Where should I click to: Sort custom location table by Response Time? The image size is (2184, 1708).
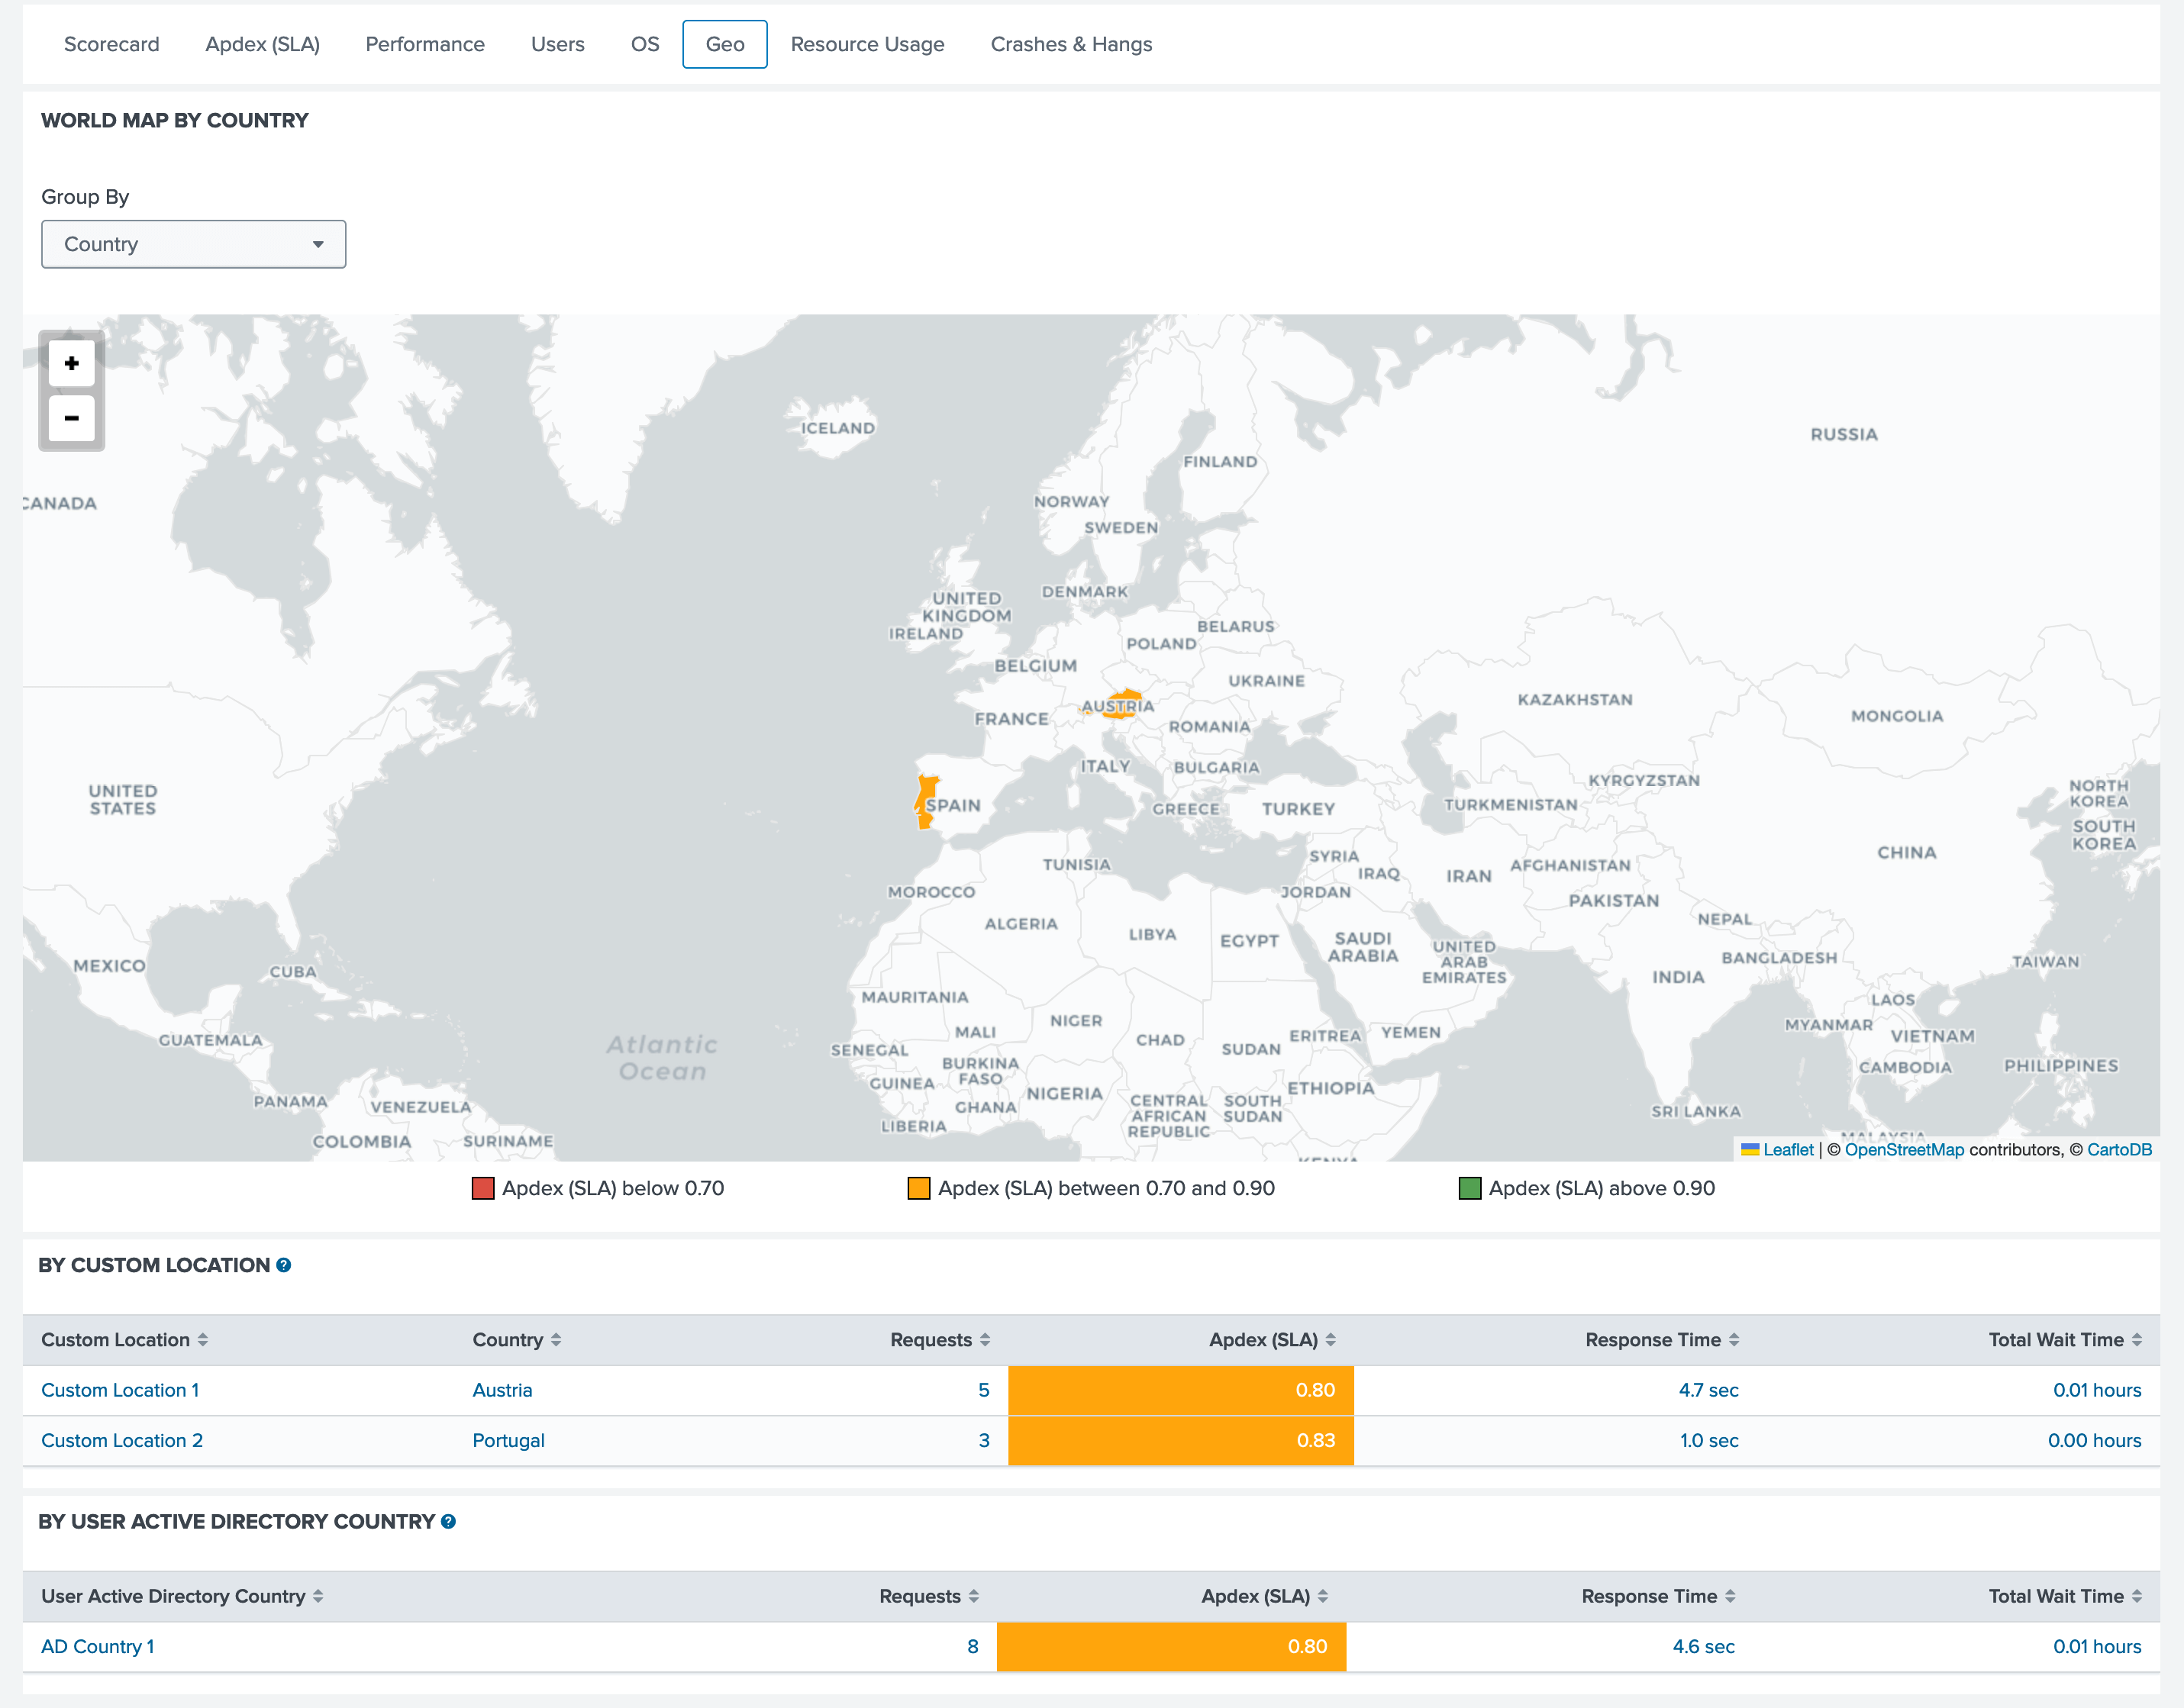(1734, 1340)
